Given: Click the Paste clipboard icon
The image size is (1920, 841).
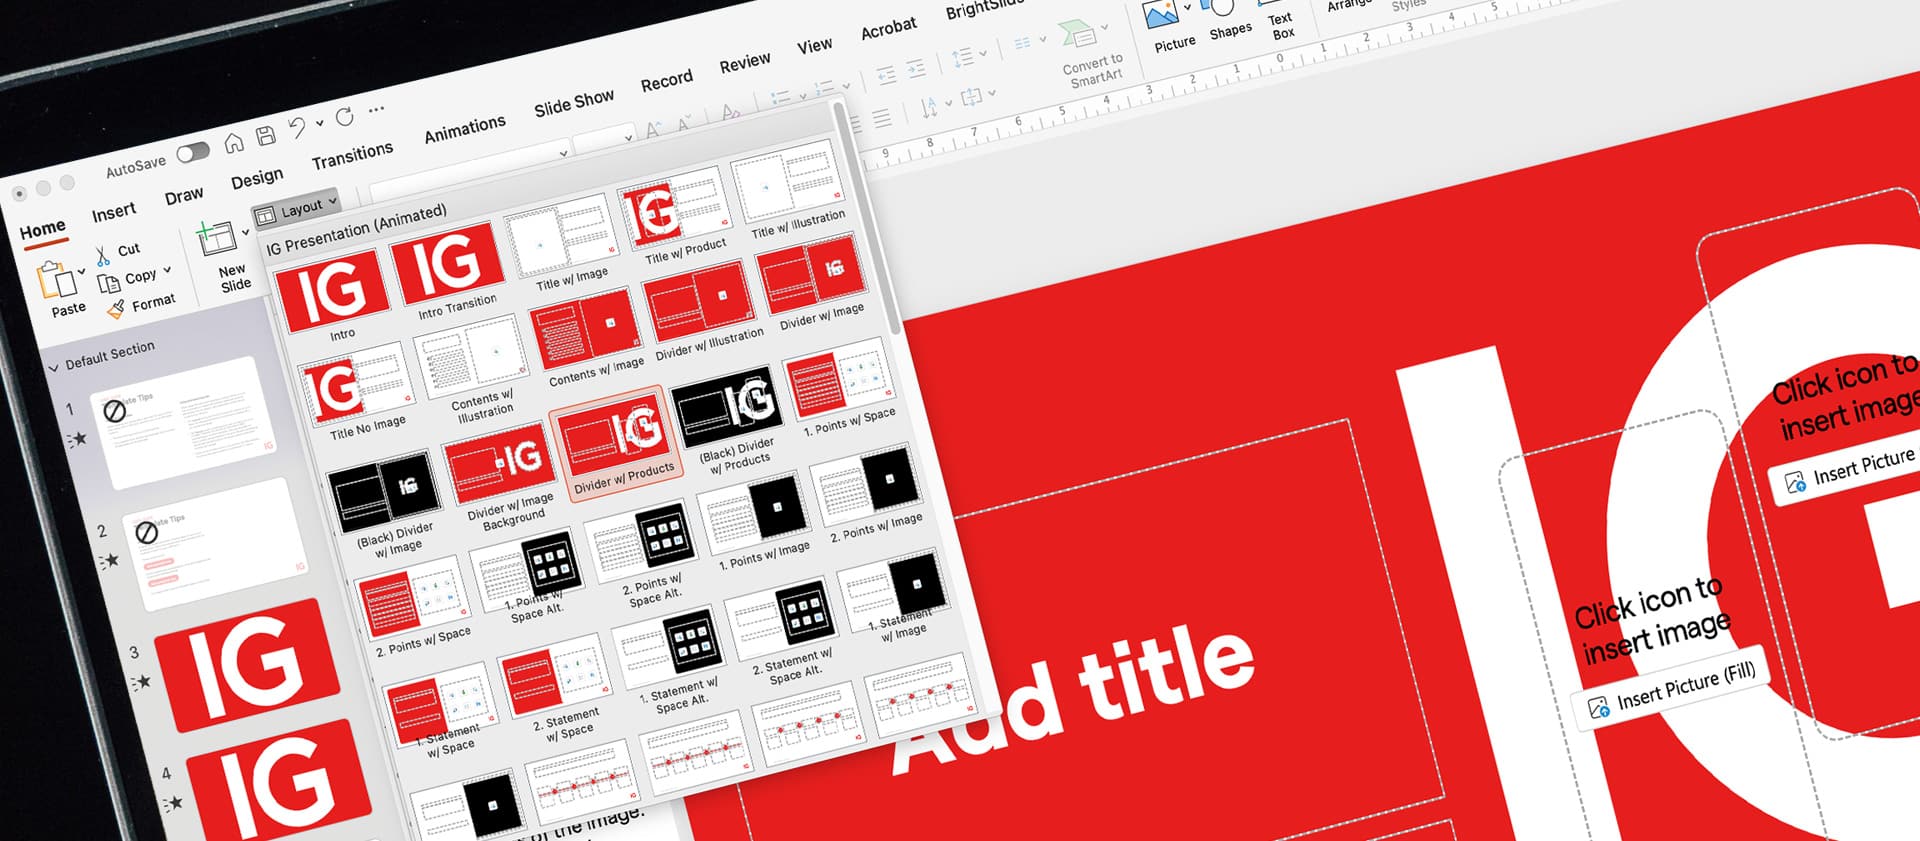Looking at the screenshot, I should (x=56, y=280).
